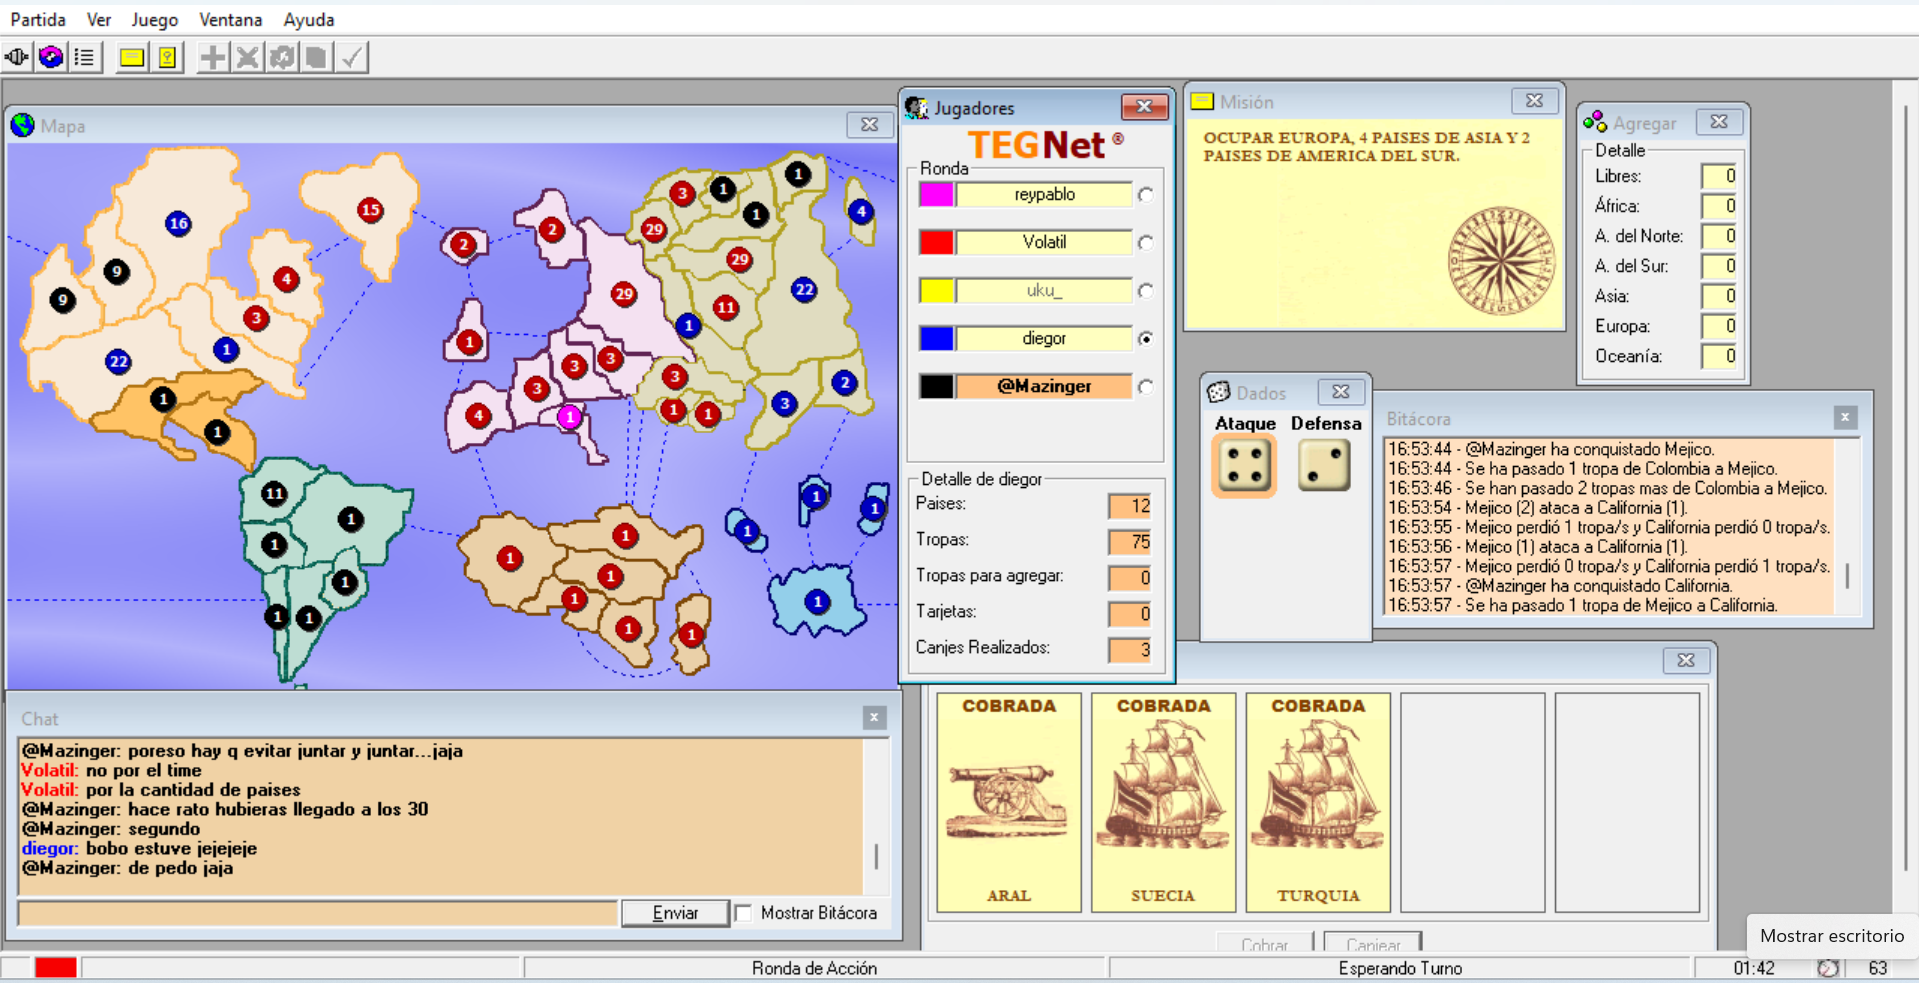The height and width of the screenshot is (983, 1919).
Task: Click the blue color swatch beside diegor
Action: 936,339
